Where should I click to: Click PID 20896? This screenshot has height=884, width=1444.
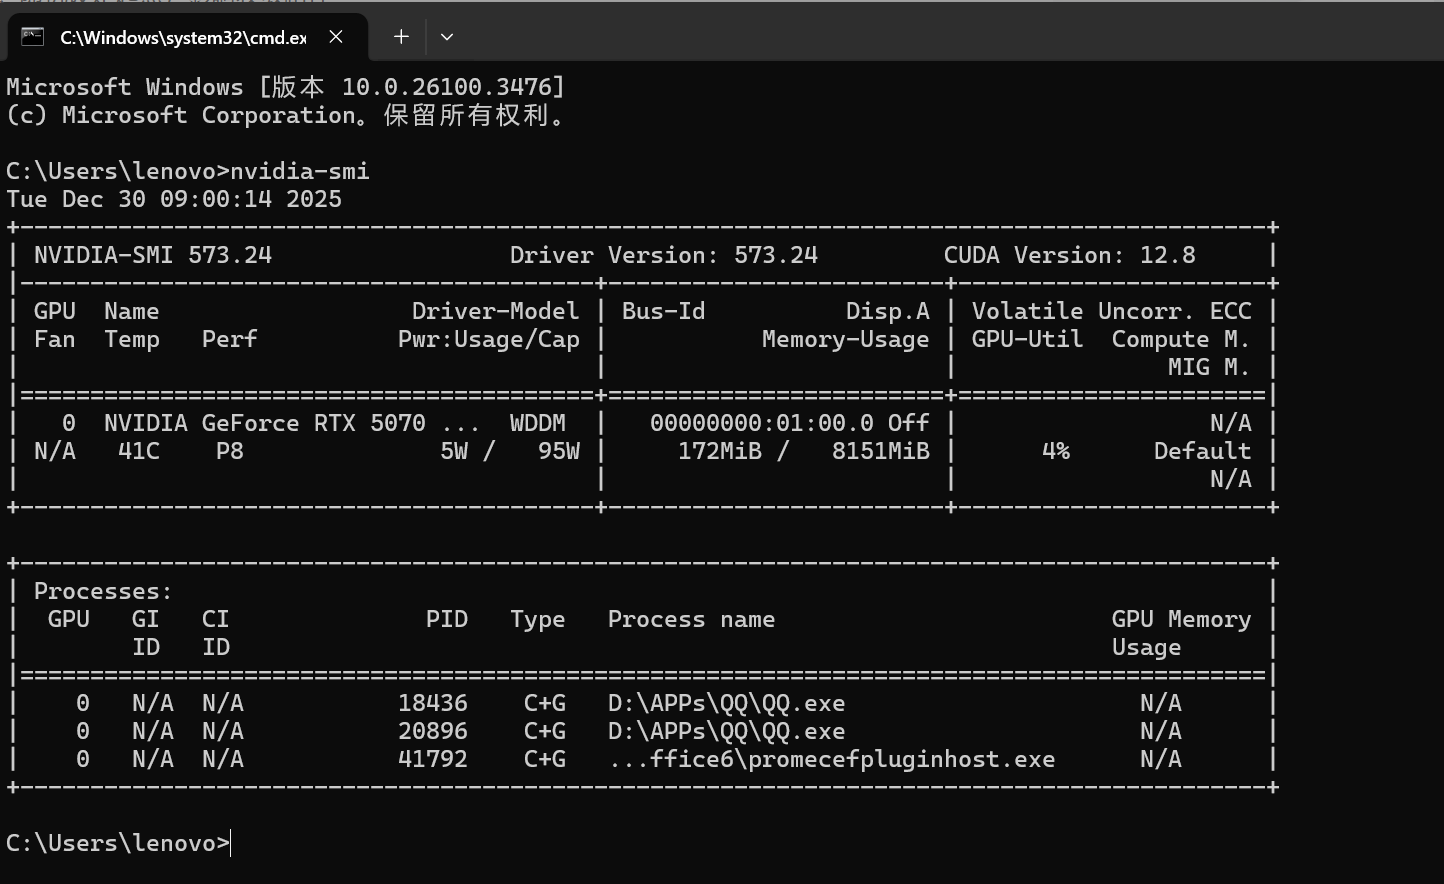[433, 731]
